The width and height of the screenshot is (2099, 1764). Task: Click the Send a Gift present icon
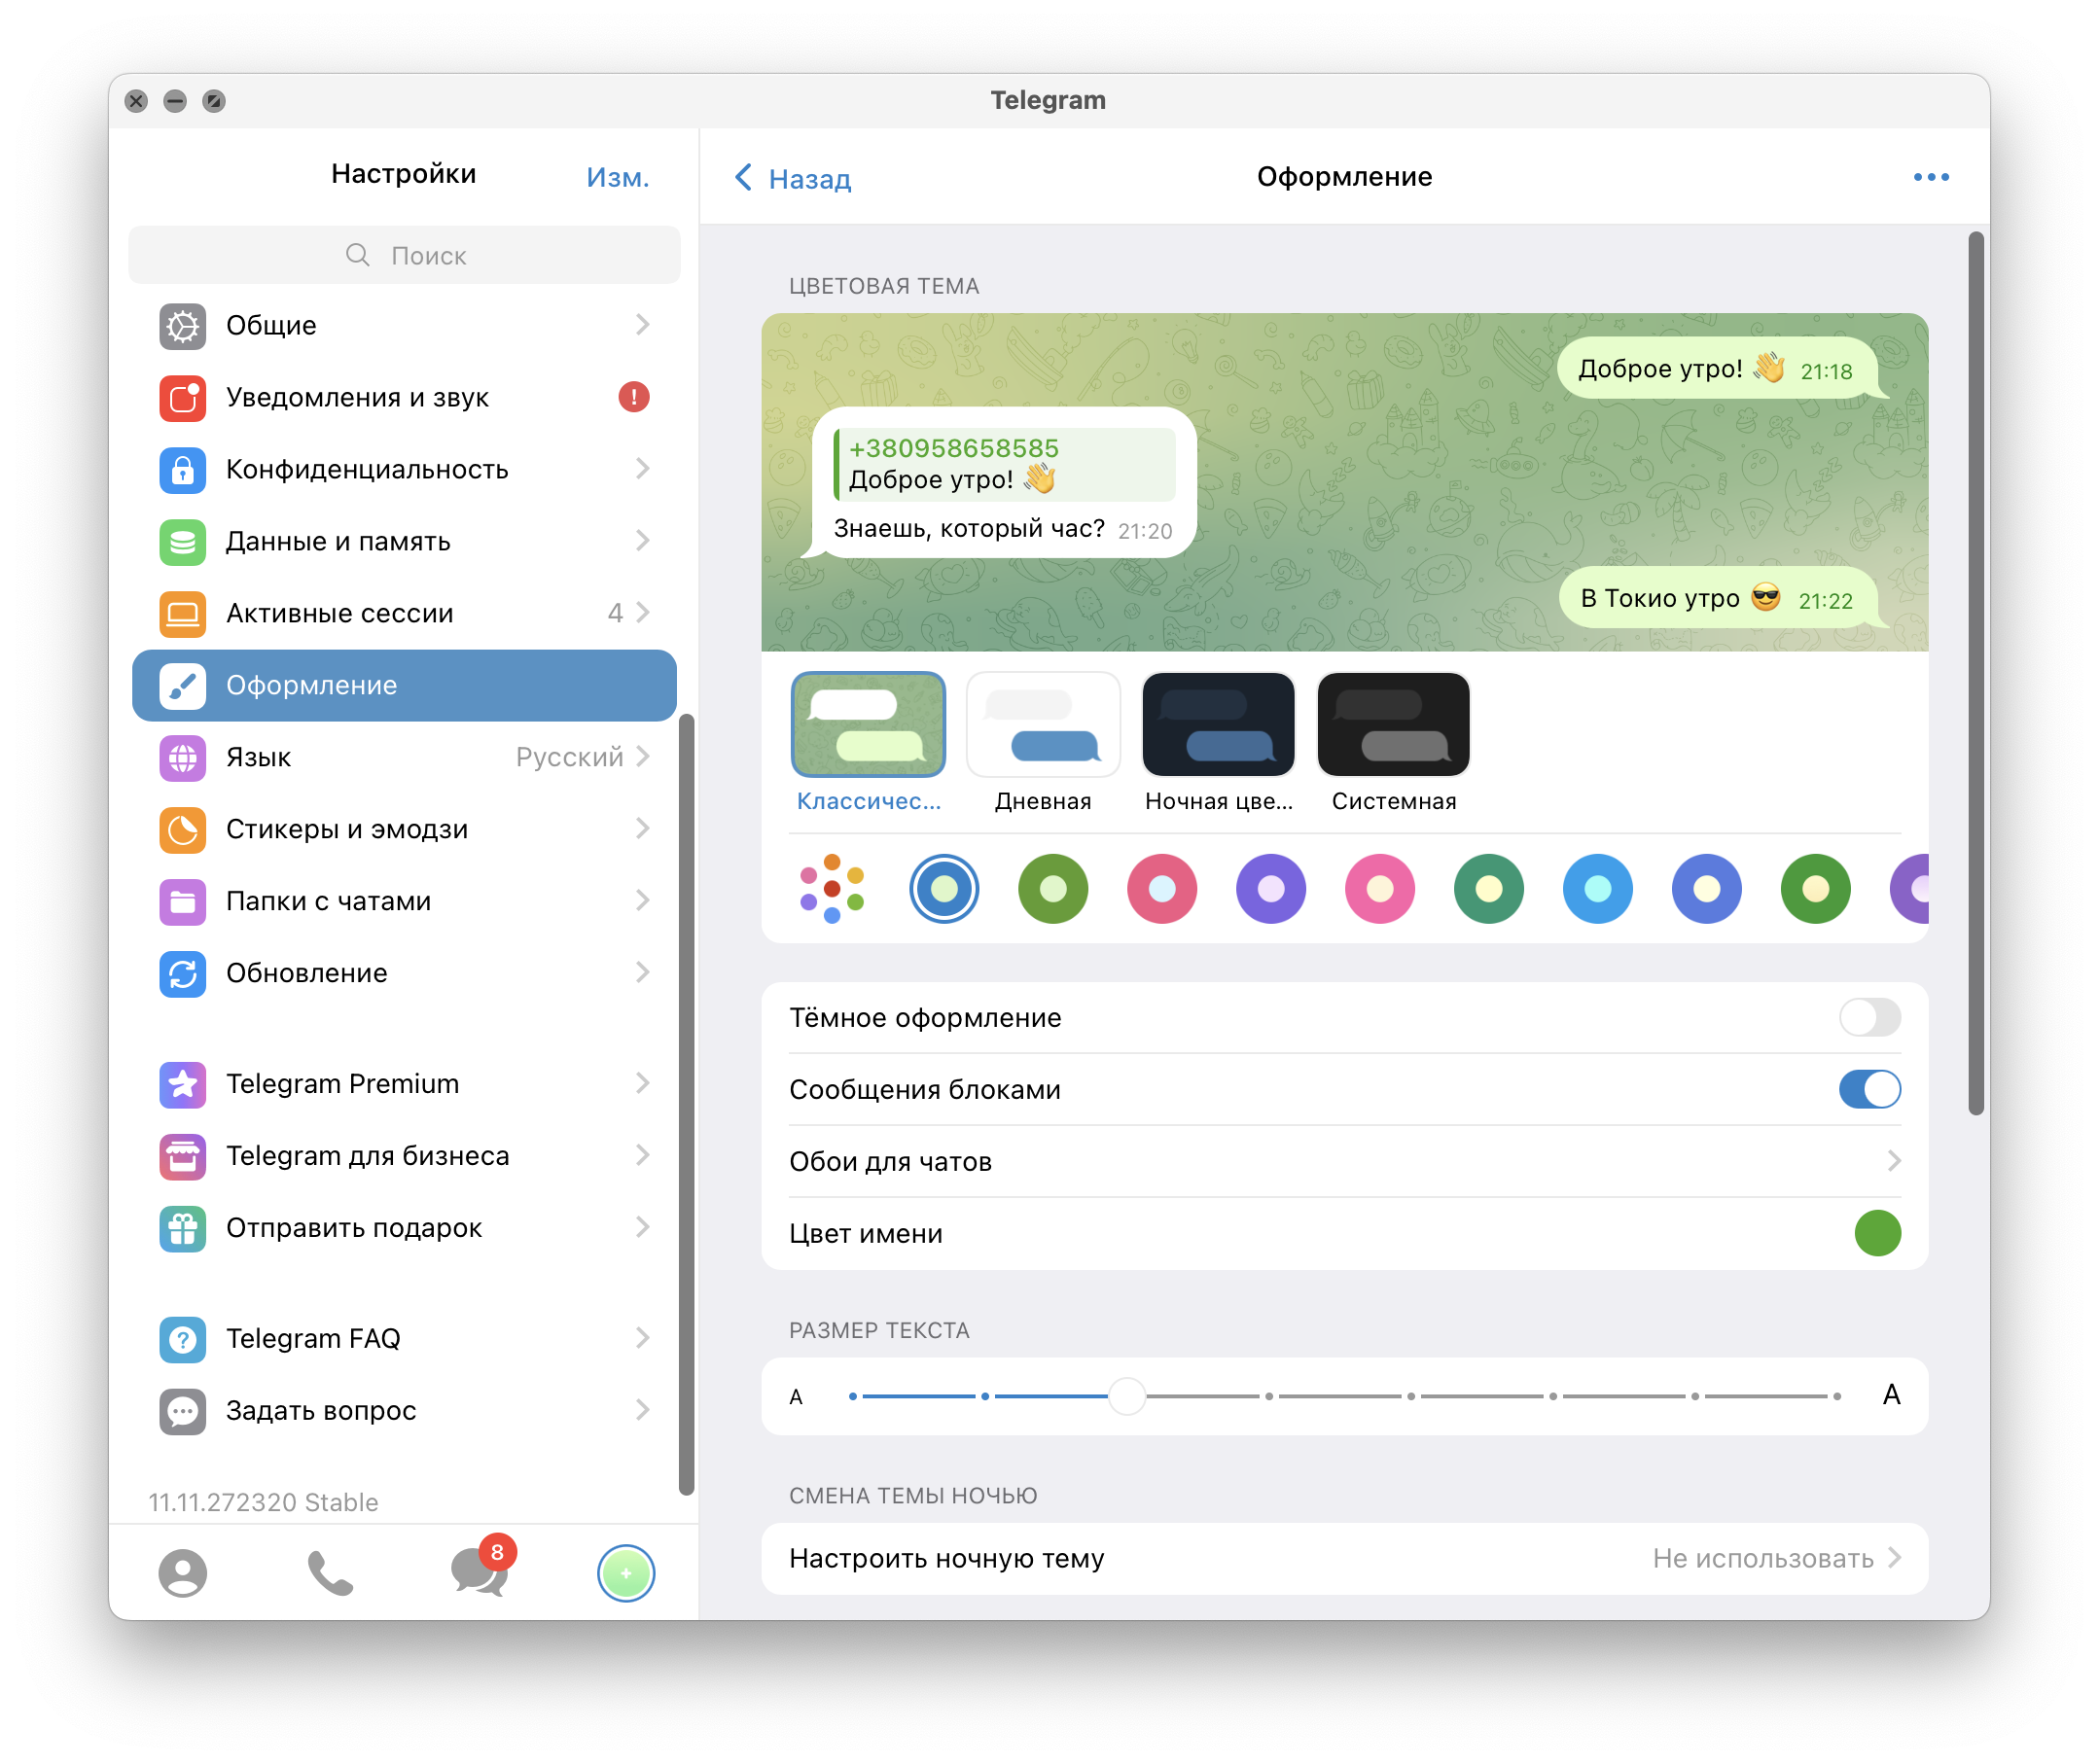point(182,1228)
